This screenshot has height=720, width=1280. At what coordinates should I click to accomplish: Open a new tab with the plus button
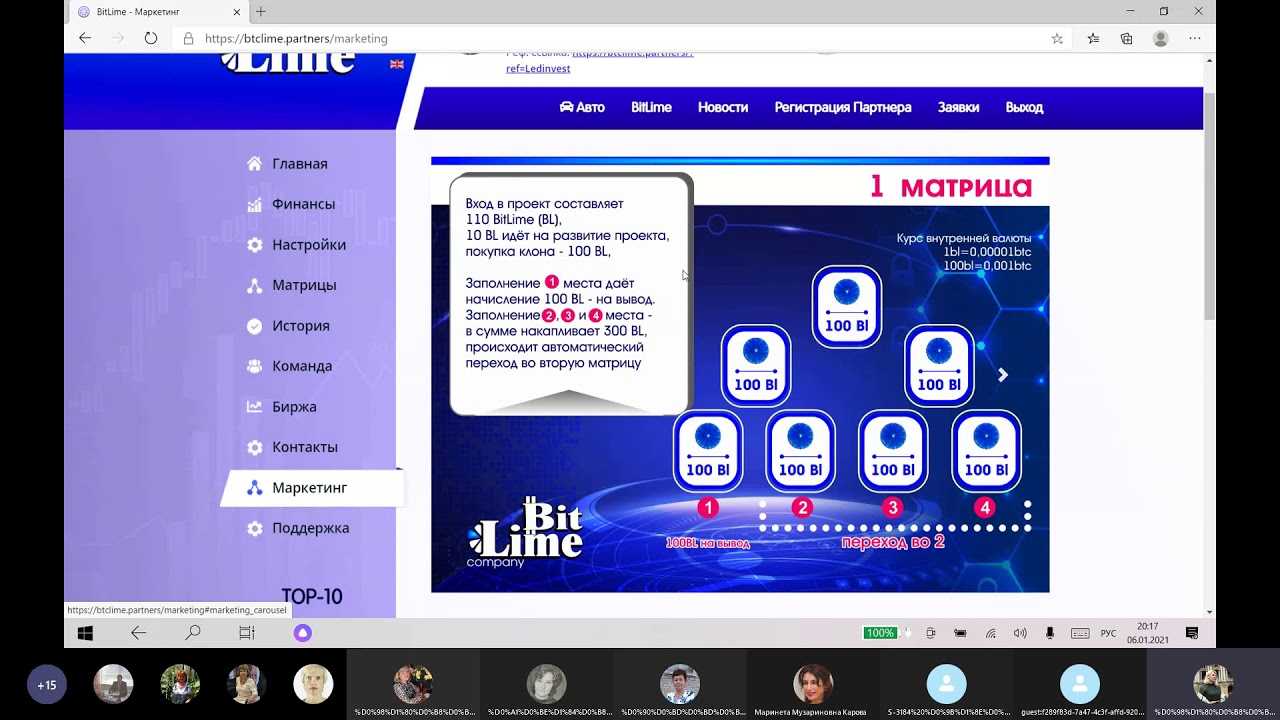tap(261, 12)
